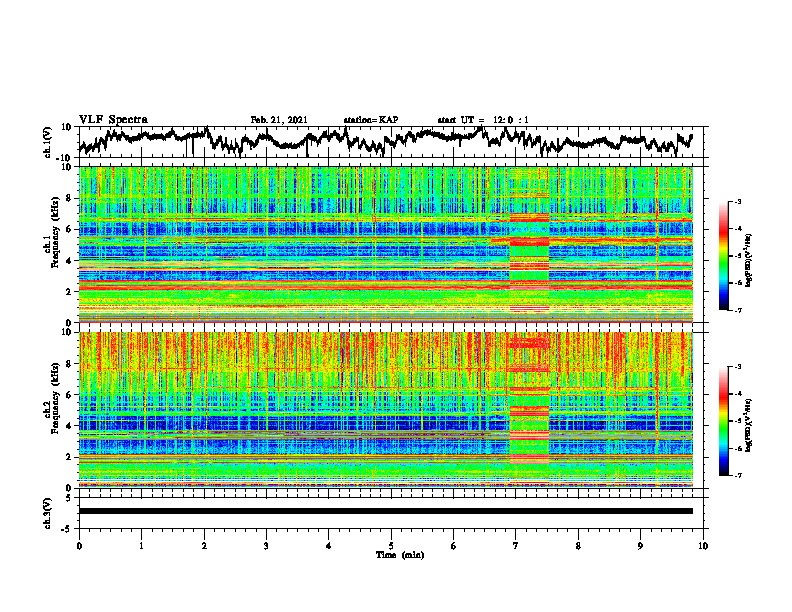Click time axis tick label '7'

point(516,546)
